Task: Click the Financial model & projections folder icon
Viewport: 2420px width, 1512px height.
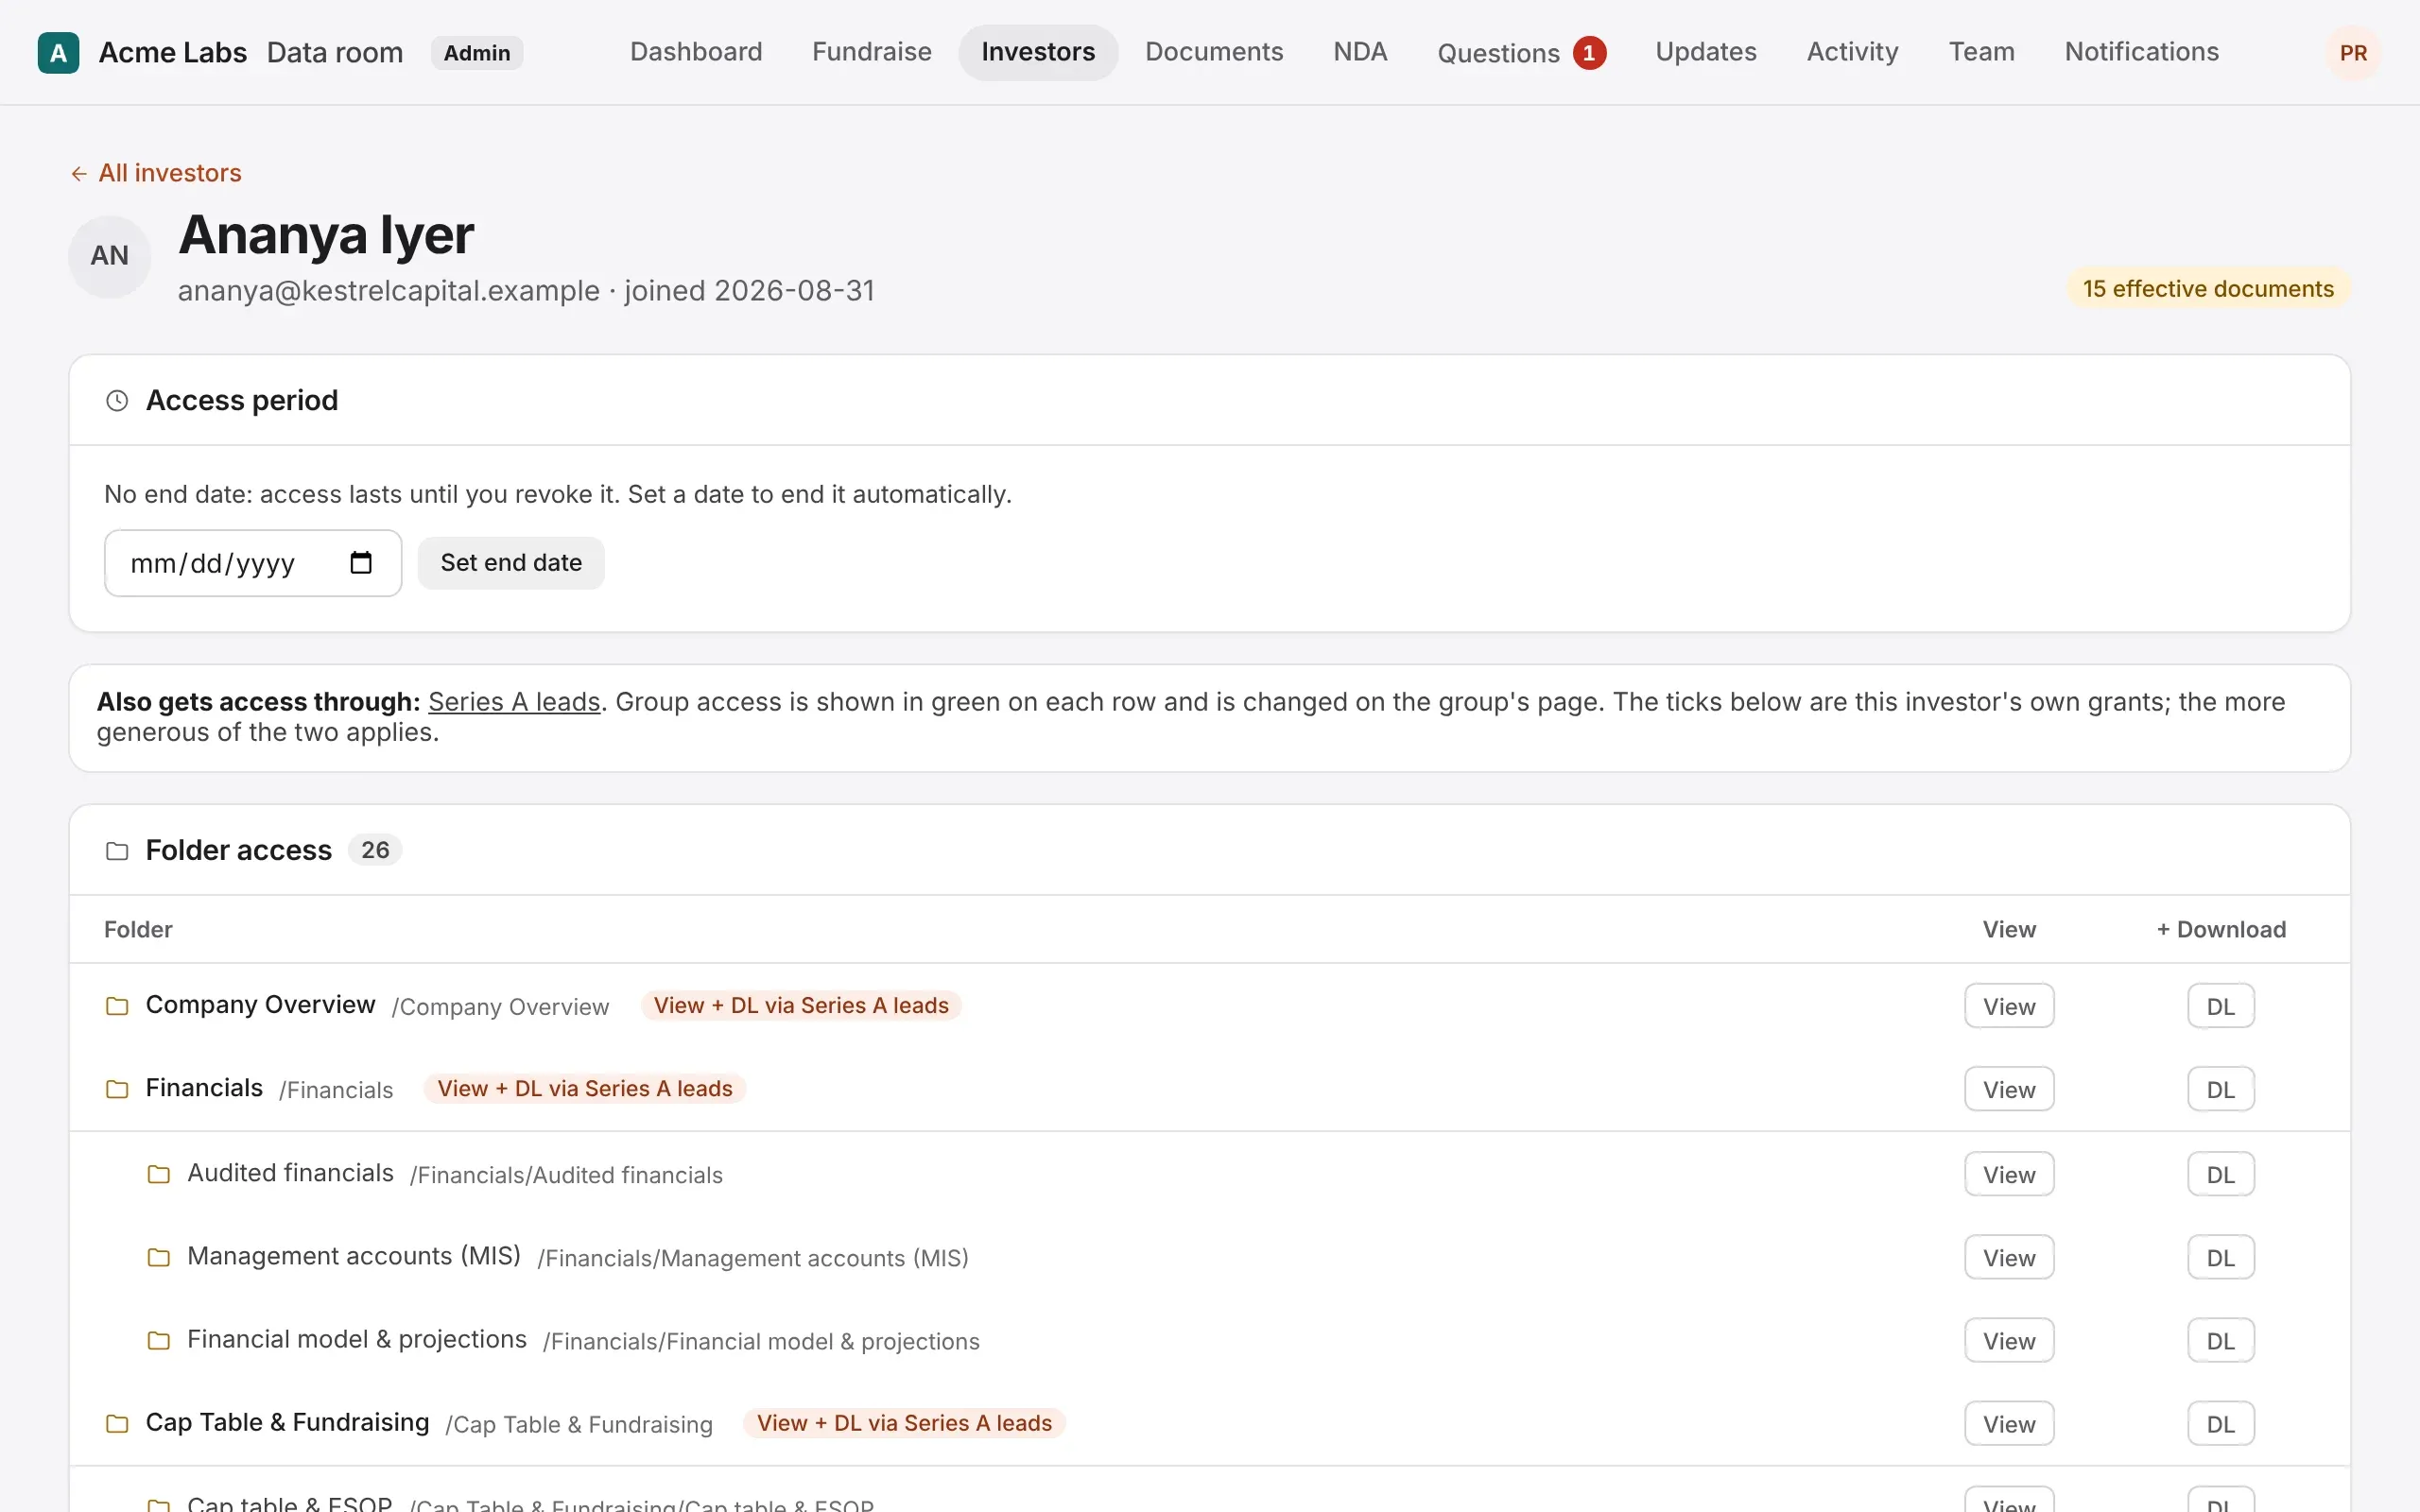Action: [x=159, y=1340]
